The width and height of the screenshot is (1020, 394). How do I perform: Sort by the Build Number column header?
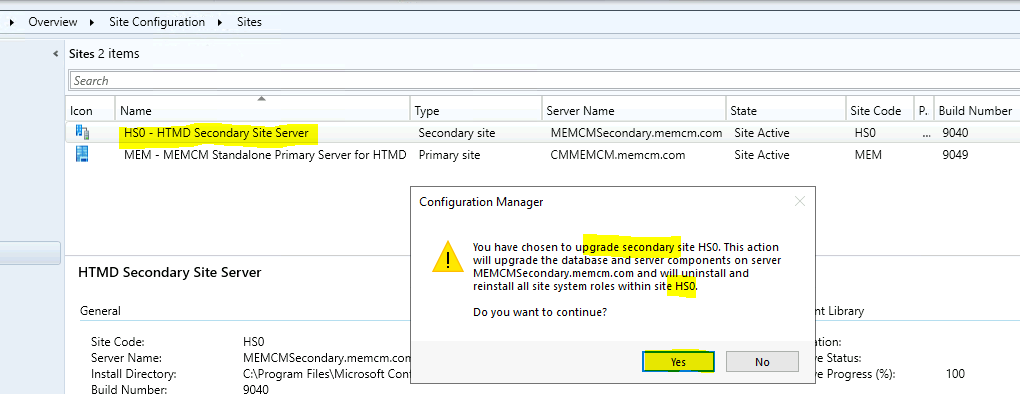[976, 111]
